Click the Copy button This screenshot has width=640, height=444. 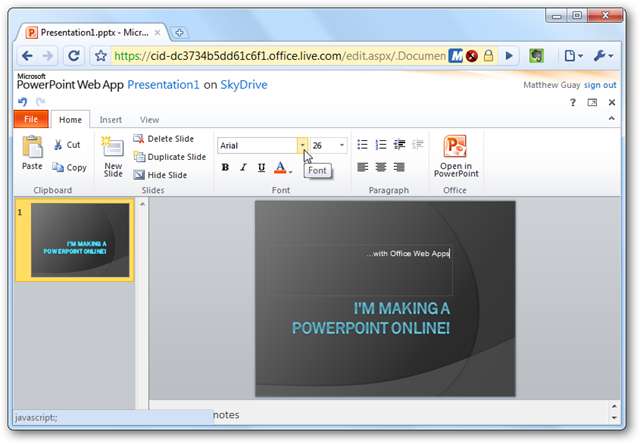(x=69, y=167)
